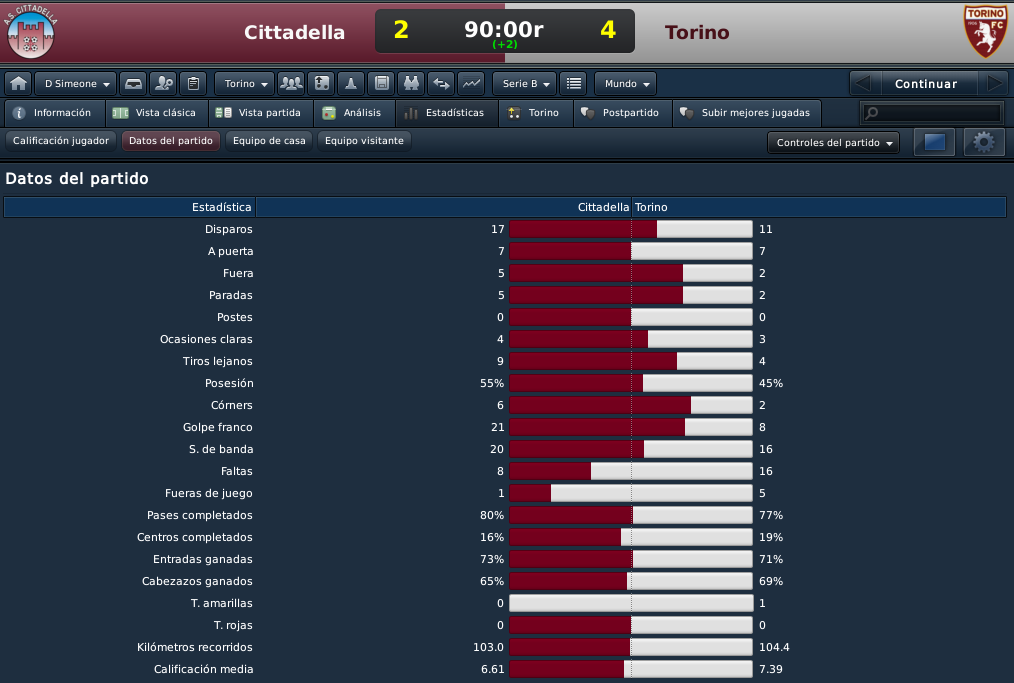Expand the D Simeone manager dropdown
The width and height of the screenshot is (1014, 683).
[76, 83]
